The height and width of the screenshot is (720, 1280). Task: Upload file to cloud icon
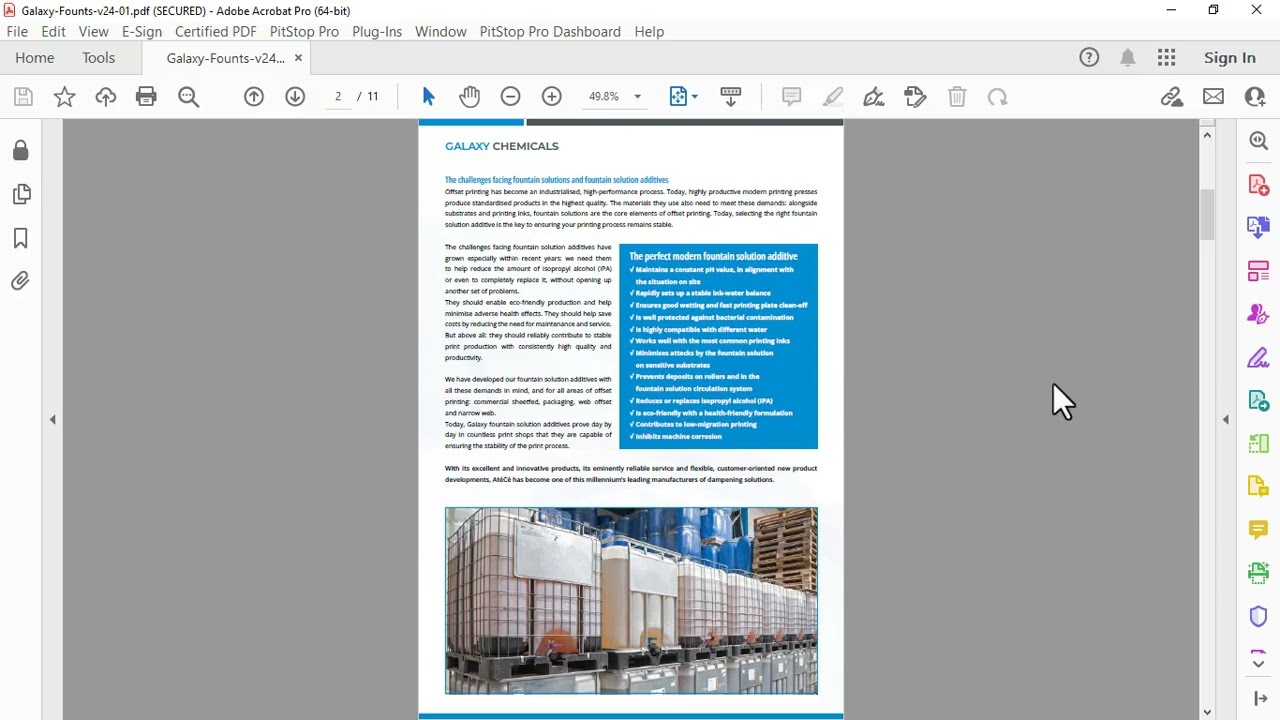point(105,97)
